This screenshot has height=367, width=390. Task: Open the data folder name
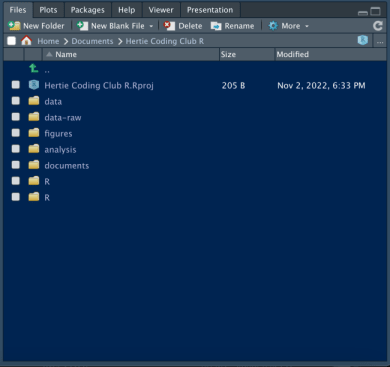pos(53,101)
